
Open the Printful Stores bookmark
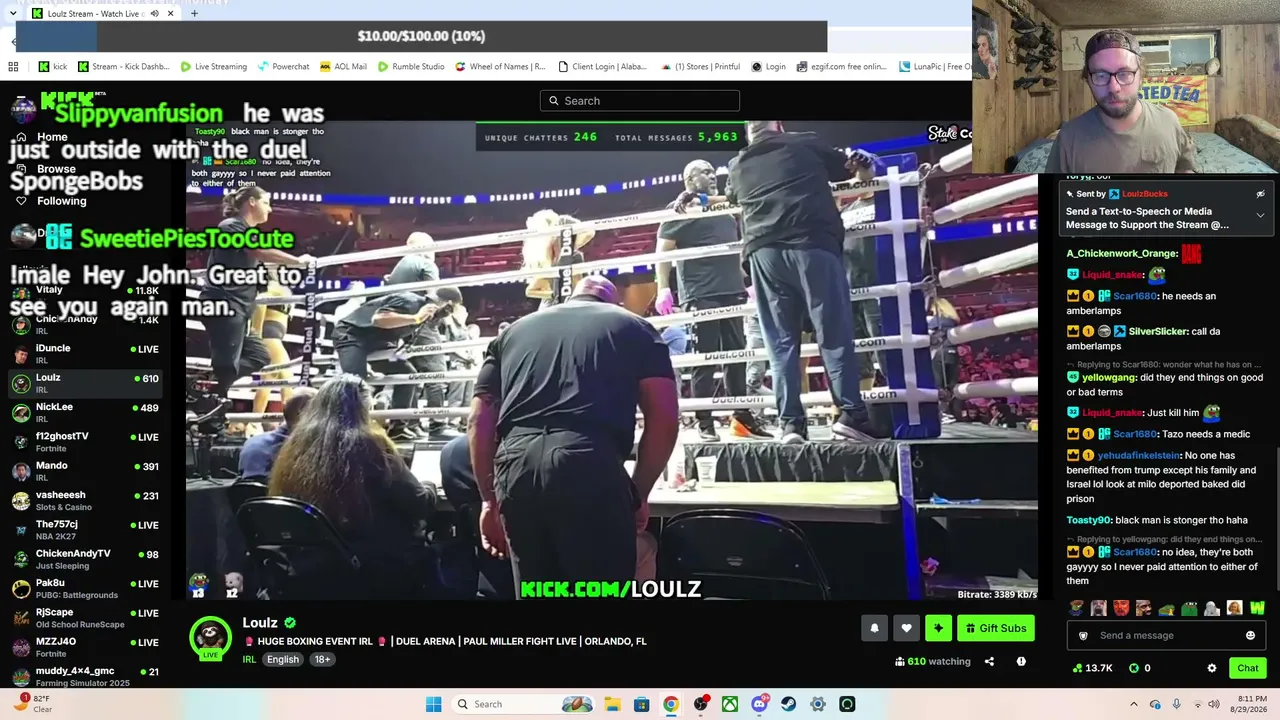coord(699,67)
